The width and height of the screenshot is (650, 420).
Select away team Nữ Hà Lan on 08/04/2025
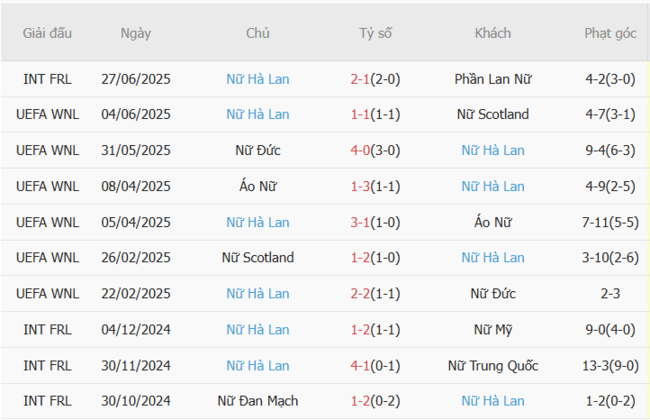(493, 186)
